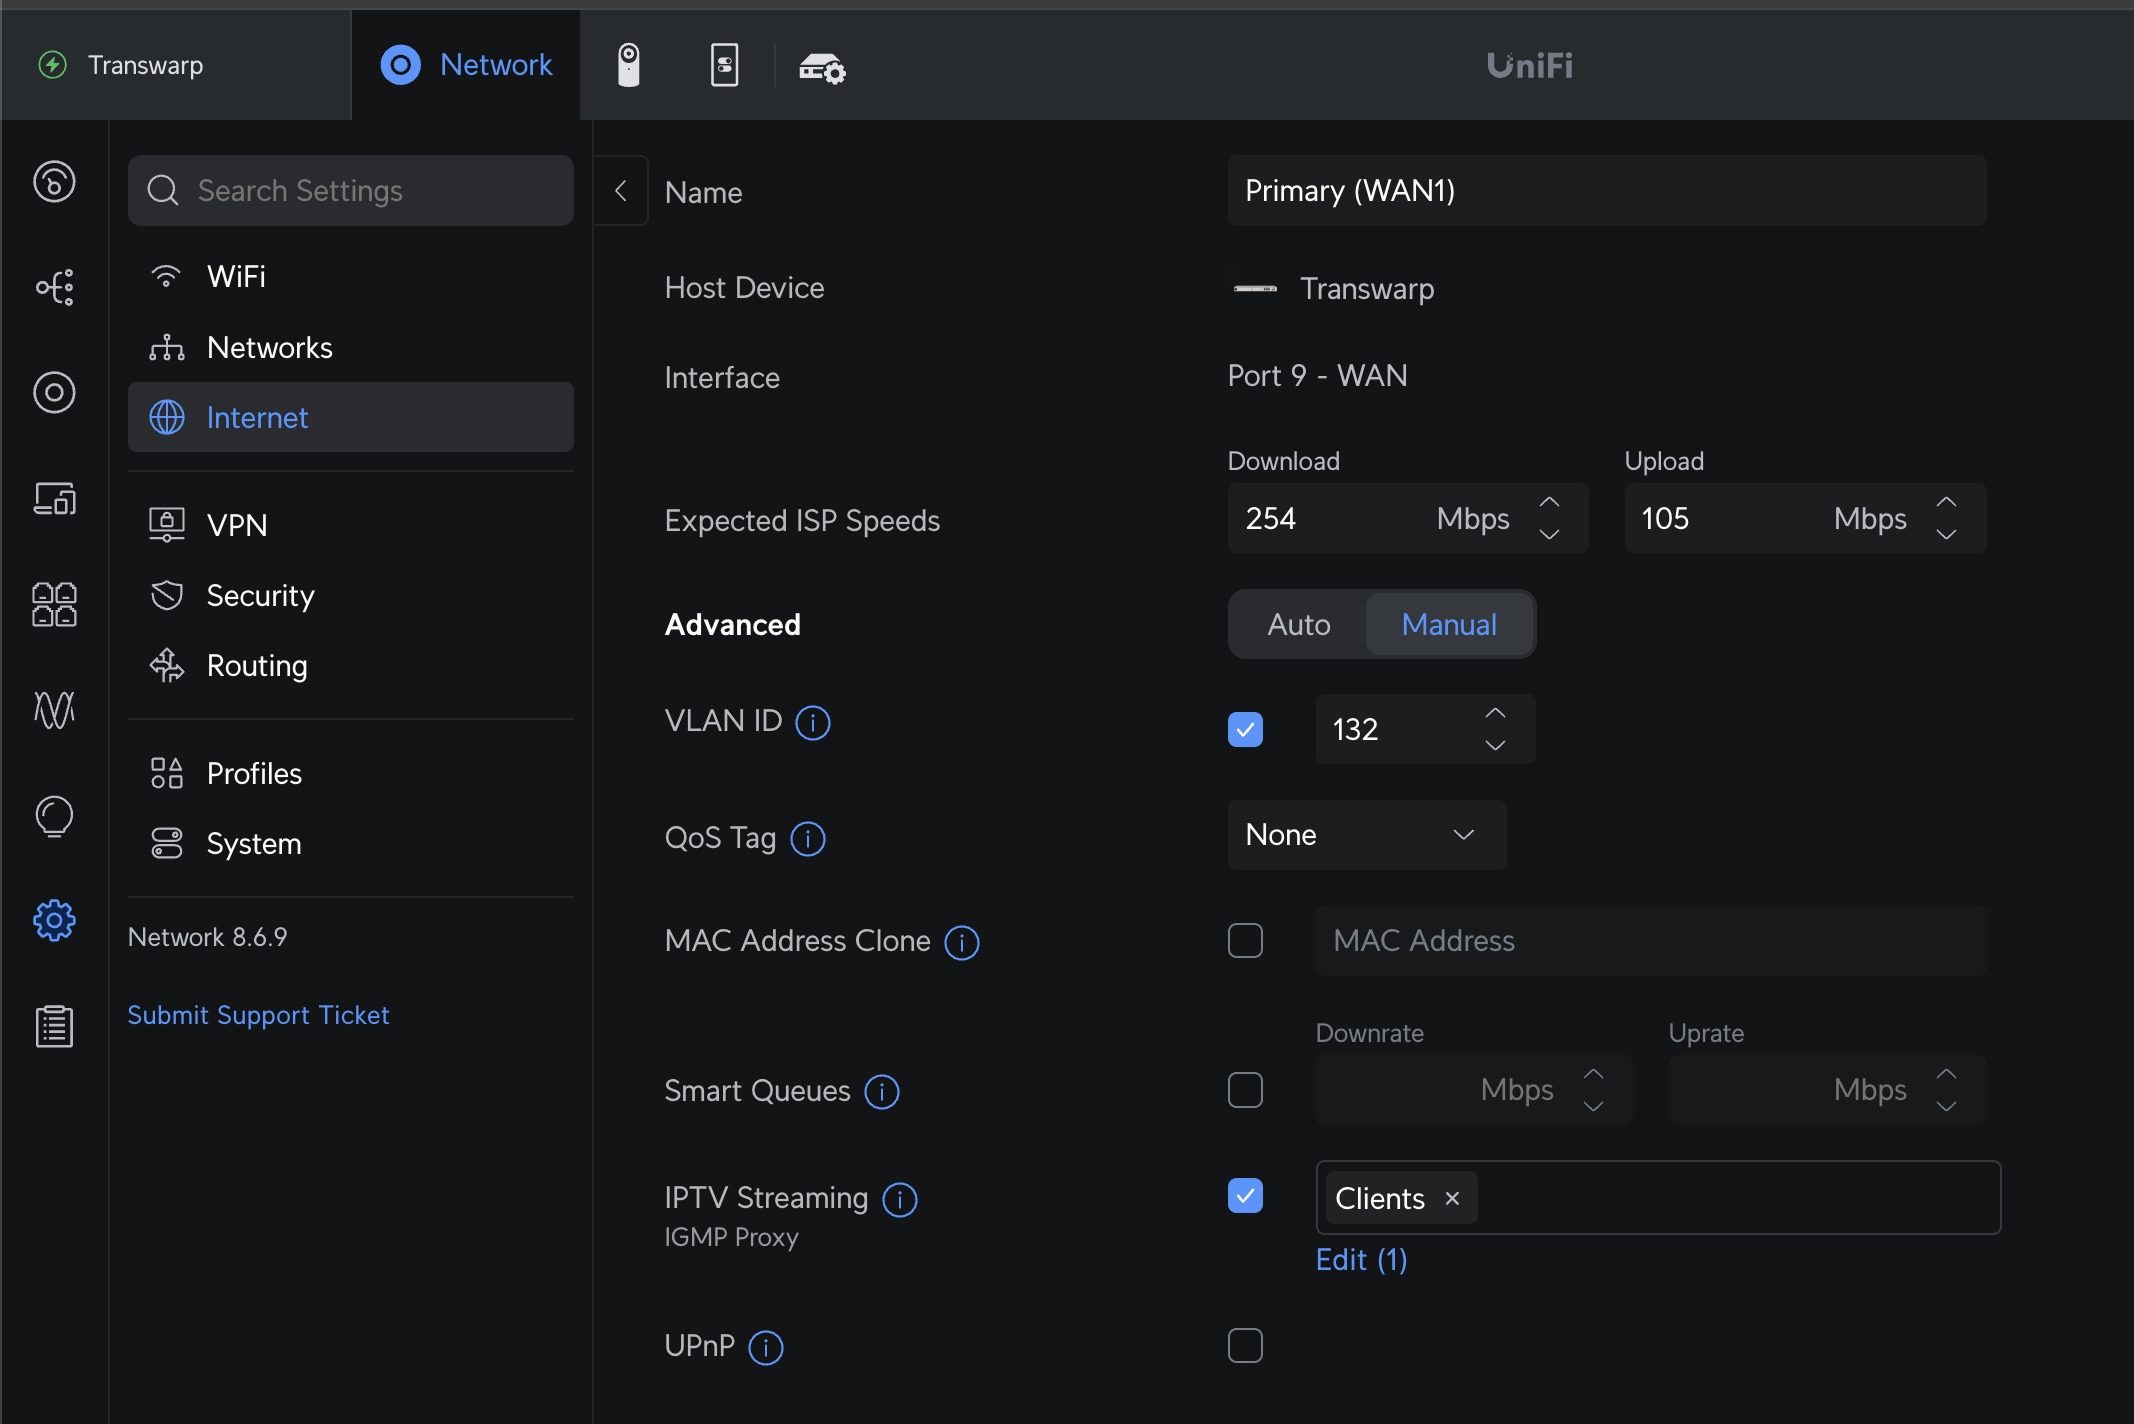Open the Protect camera application icon

click(628, 65)
